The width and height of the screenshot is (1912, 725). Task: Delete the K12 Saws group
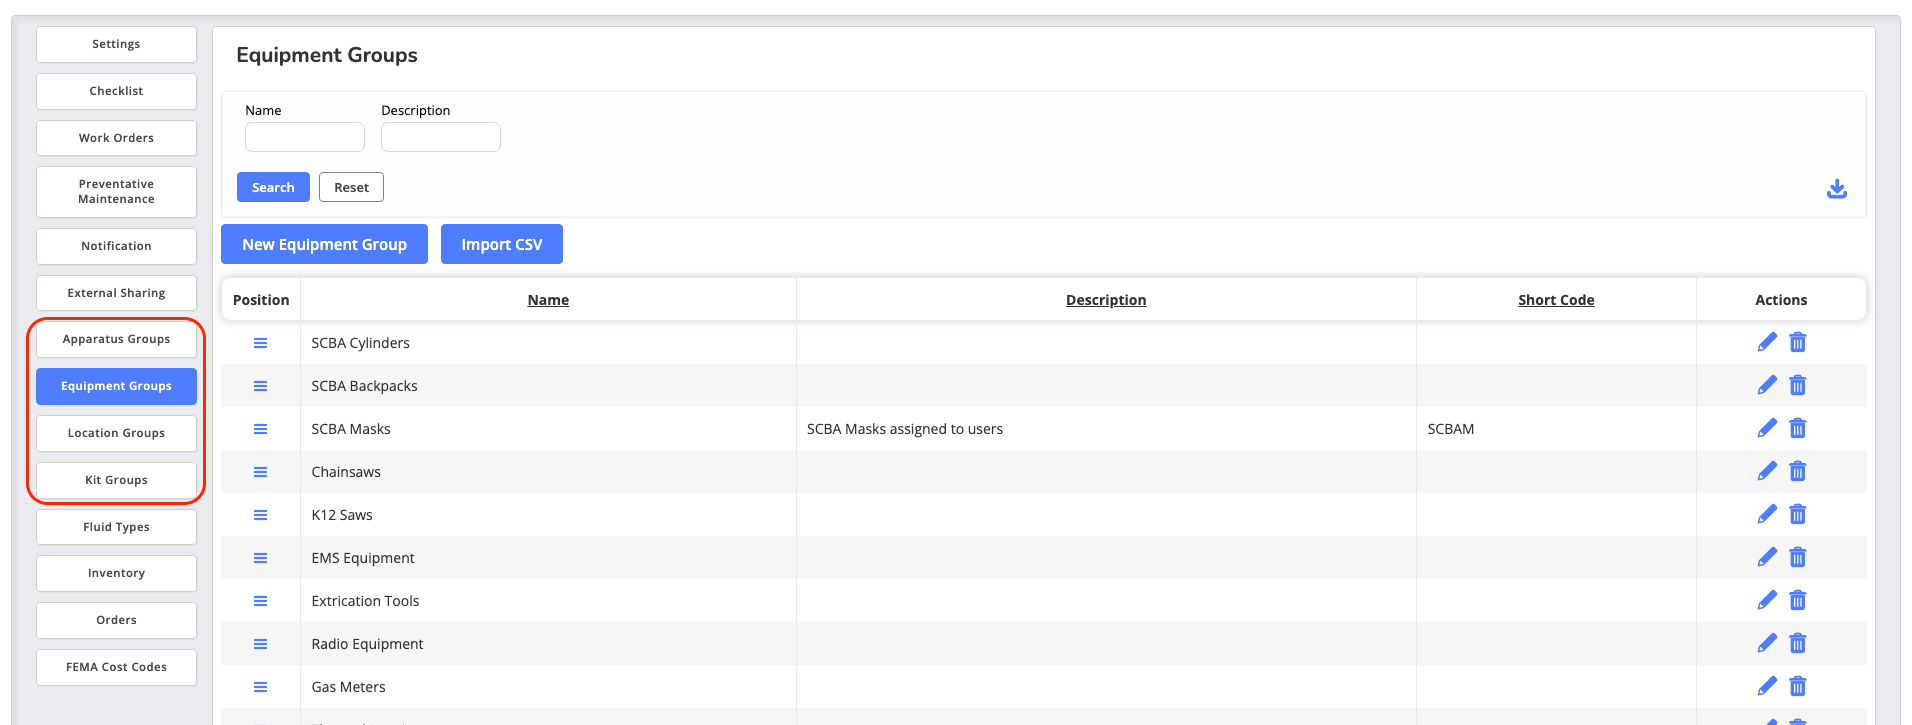(x=1798, y=514)
